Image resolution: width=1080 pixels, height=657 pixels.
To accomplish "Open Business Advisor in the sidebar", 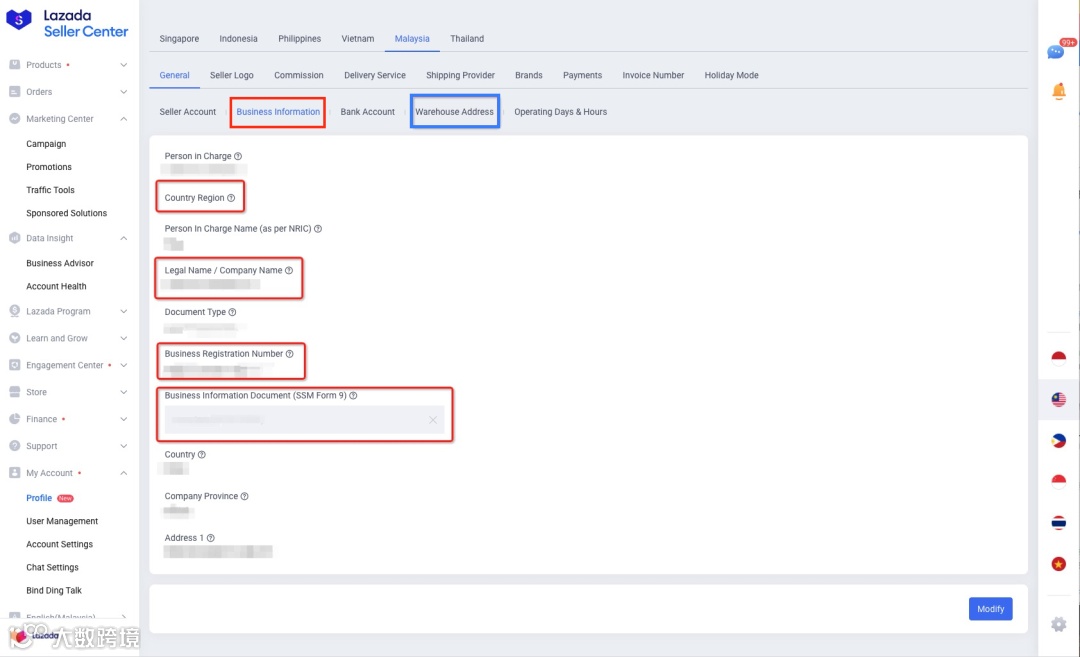I will [60, 263].
